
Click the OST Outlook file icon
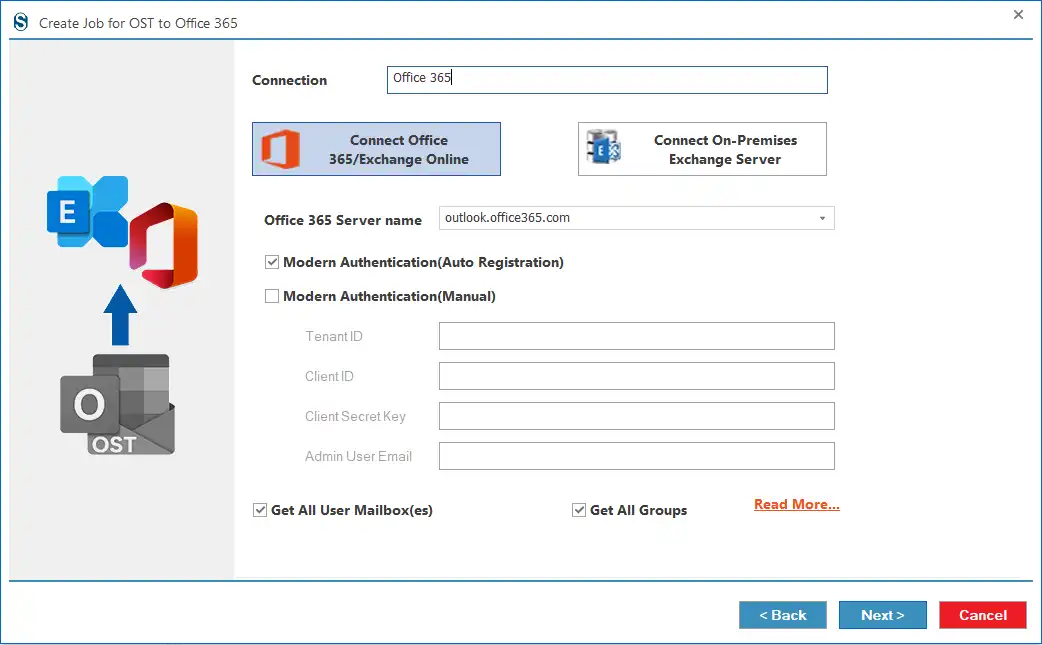[x=118, y=405]
